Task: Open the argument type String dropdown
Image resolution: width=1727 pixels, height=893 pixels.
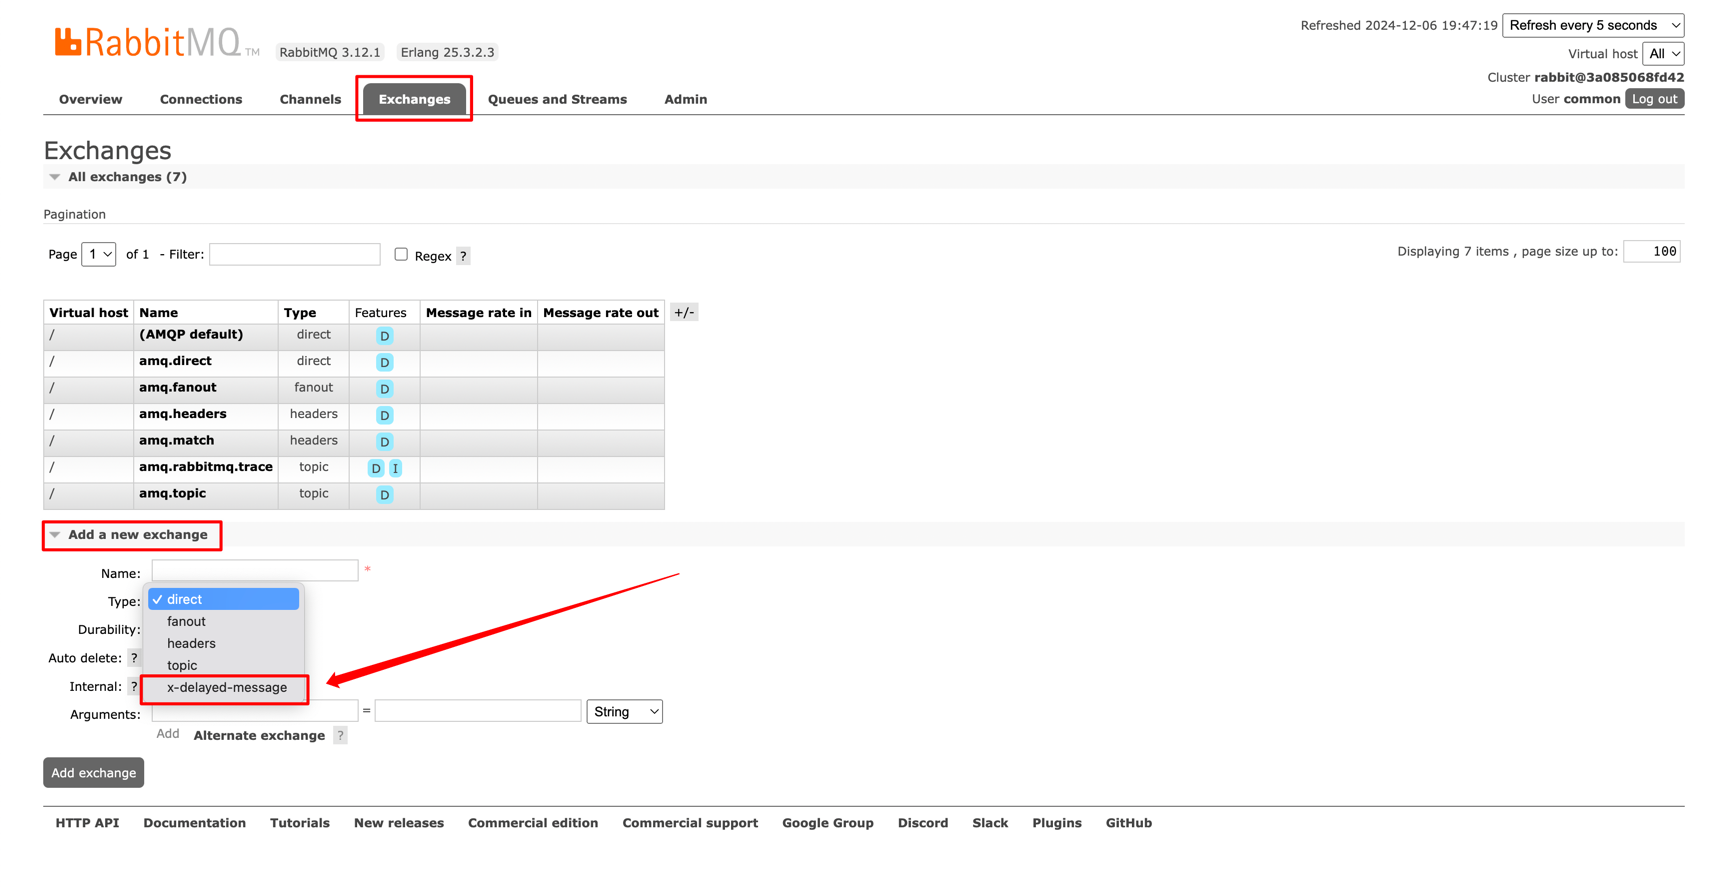Action: click(624, 712)
